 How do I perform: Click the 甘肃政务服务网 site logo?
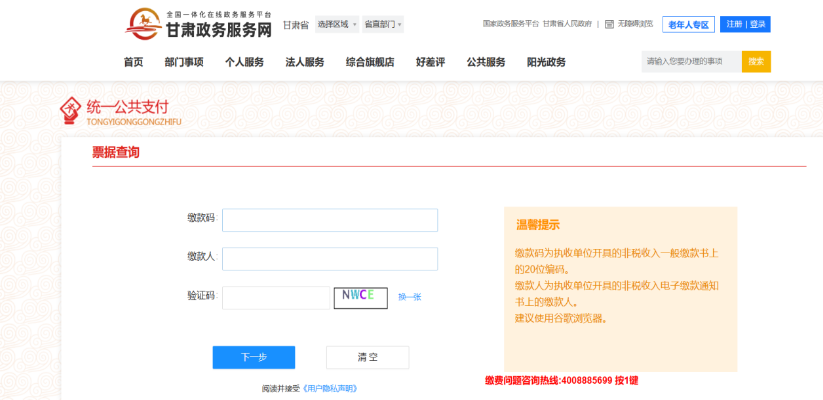click(x=199, y=24)
